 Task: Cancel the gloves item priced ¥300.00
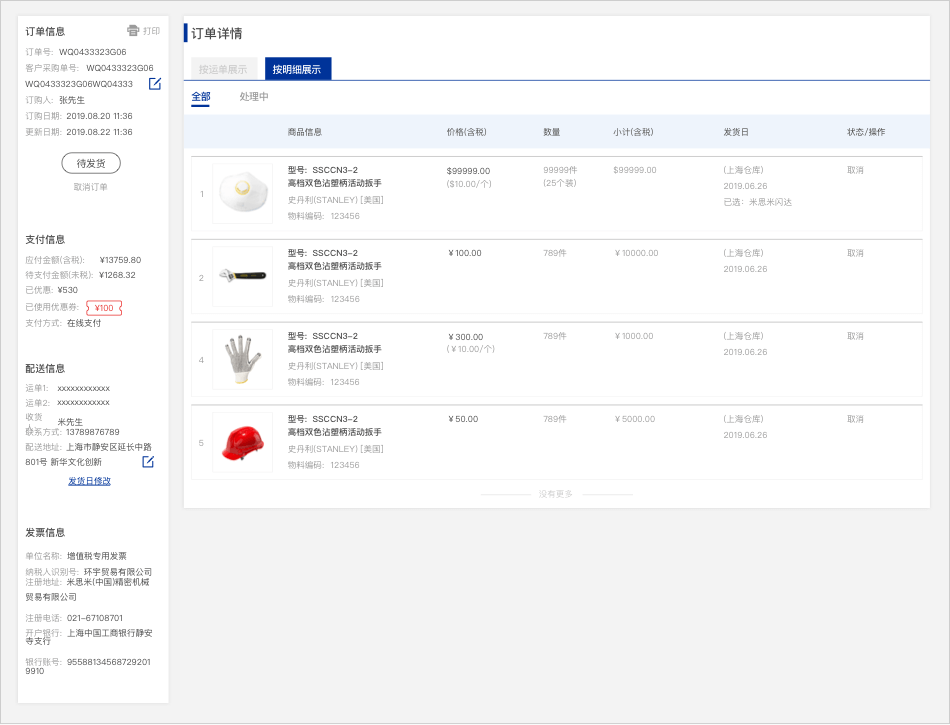point(855,336)
